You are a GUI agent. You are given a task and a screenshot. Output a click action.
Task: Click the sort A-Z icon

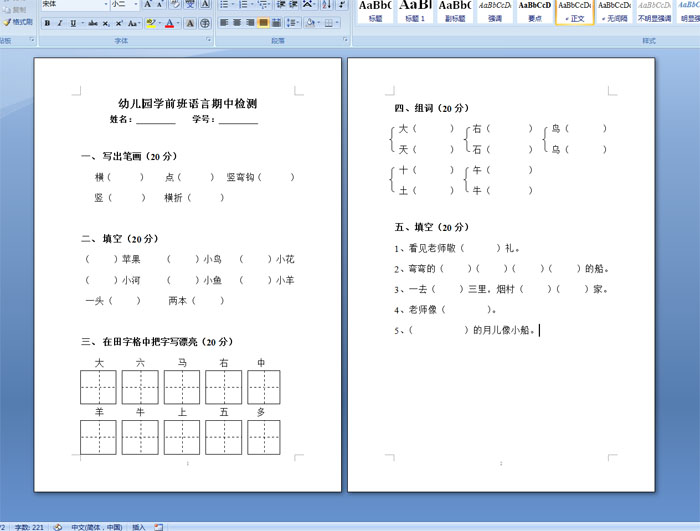click(327, 4)
